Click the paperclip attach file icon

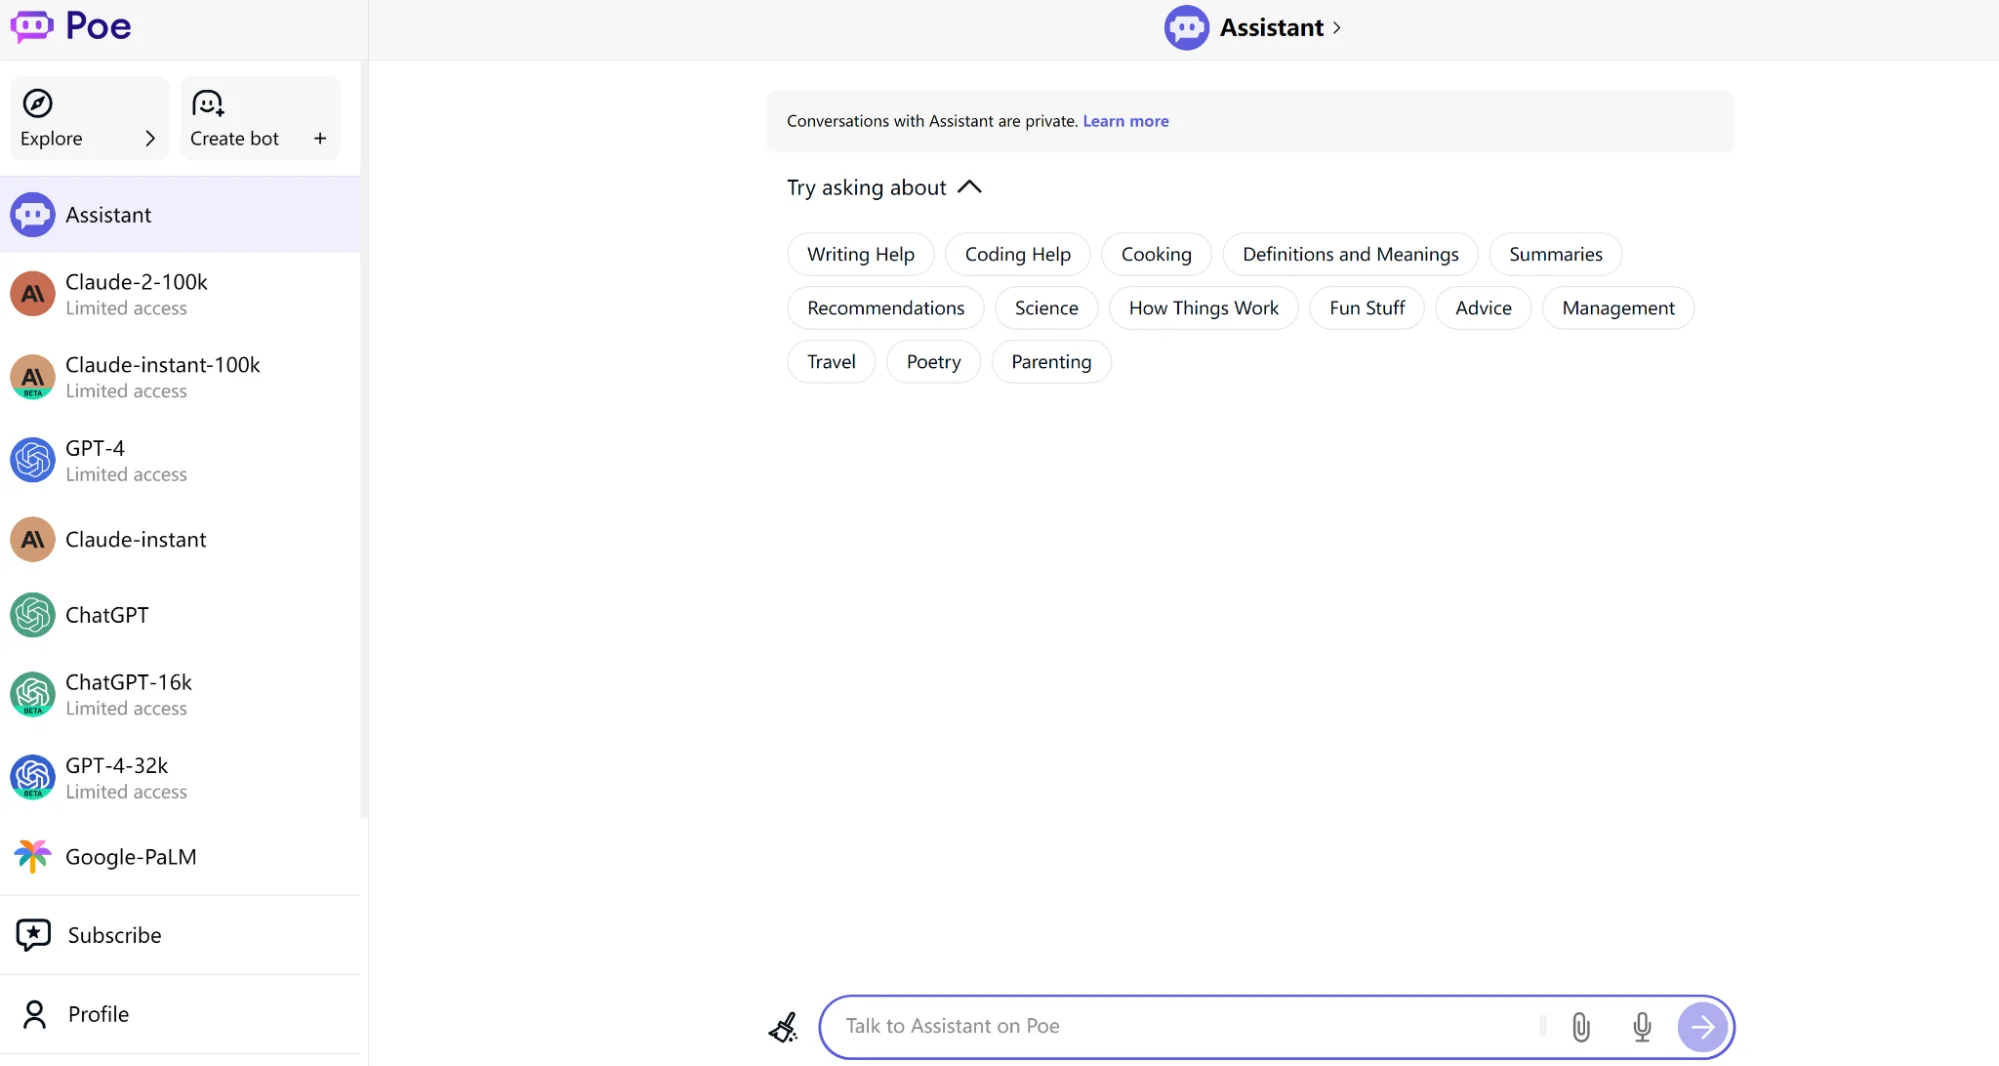coord(1580,1027)
